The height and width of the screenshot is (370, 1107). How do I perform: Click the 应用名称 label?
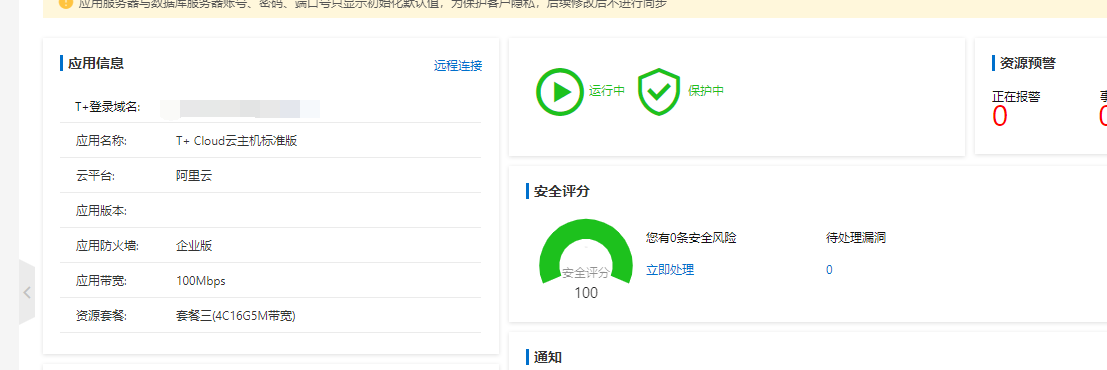pyautogui.click(x=101, y=141)
